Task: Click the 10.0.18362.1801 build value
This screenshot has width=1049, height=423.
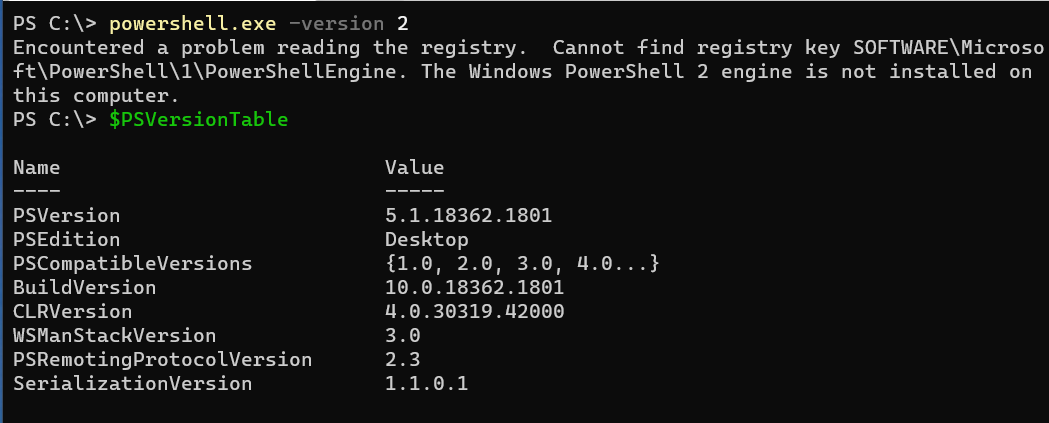Action: (x=474, y=288)
